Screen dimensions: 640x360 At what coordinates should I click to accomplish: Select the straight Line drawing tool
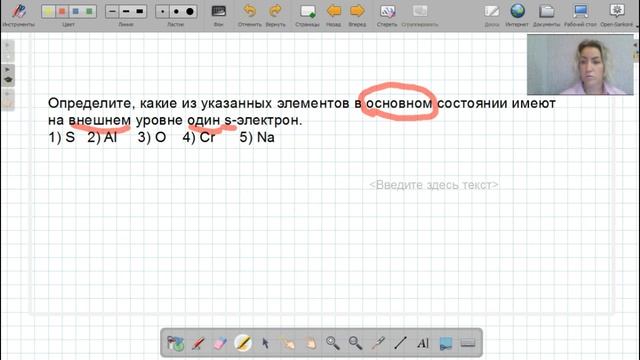point(400,343)
